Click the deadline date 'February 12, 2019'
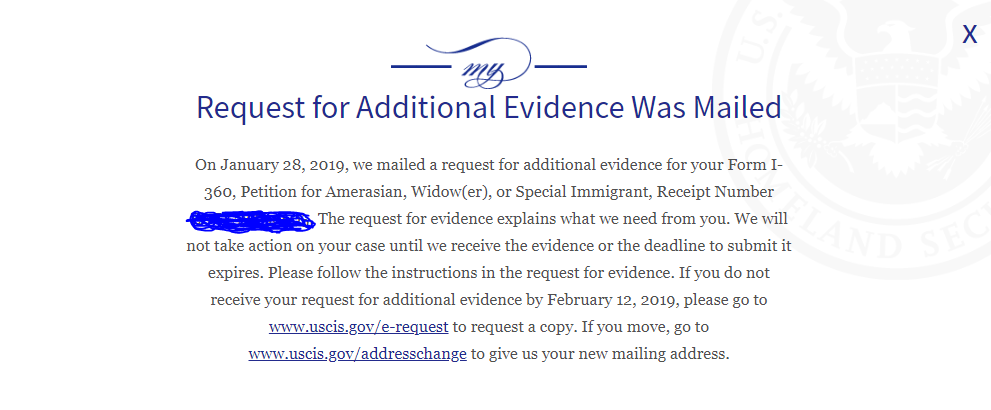Screen dimensions: 991x410 click(x=613, y=300)
